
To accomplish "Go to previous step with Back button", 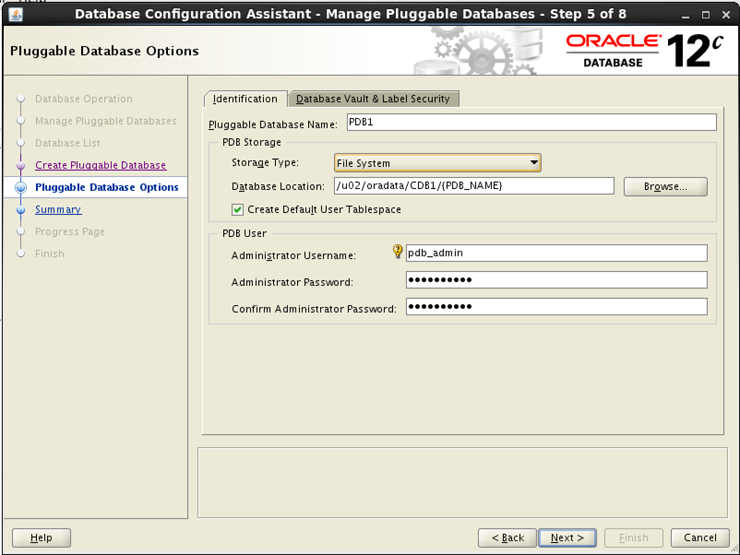I will (507, 538).
